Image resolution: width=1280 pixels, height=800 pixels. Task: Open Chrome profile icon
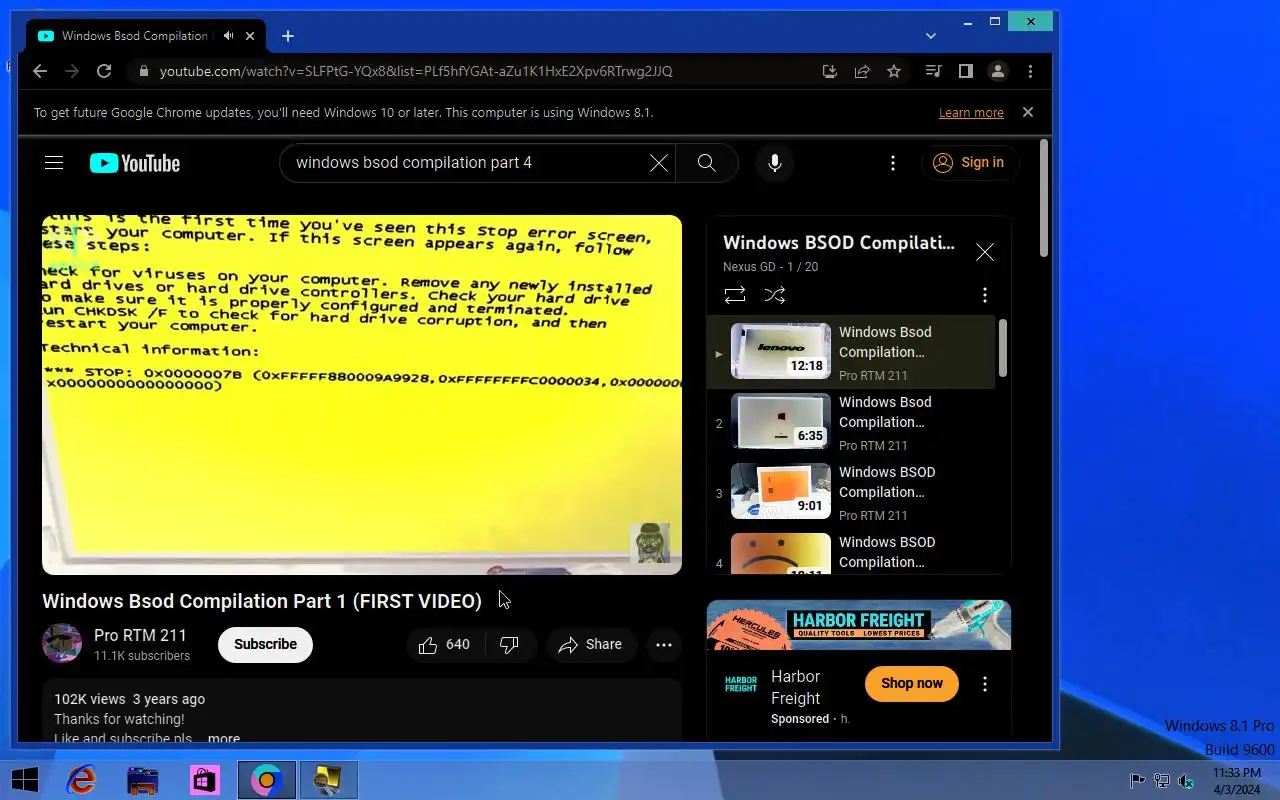coord(997,71)
